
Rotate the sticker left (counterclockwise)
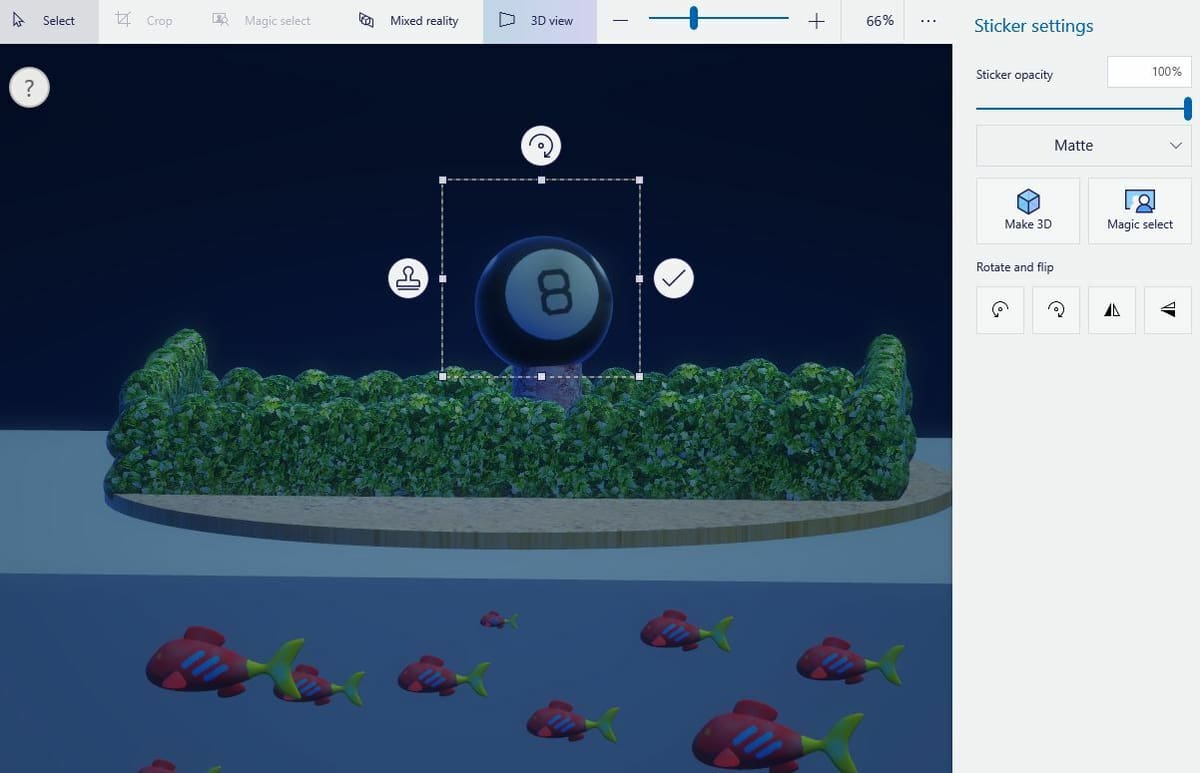click(1000, 309)
